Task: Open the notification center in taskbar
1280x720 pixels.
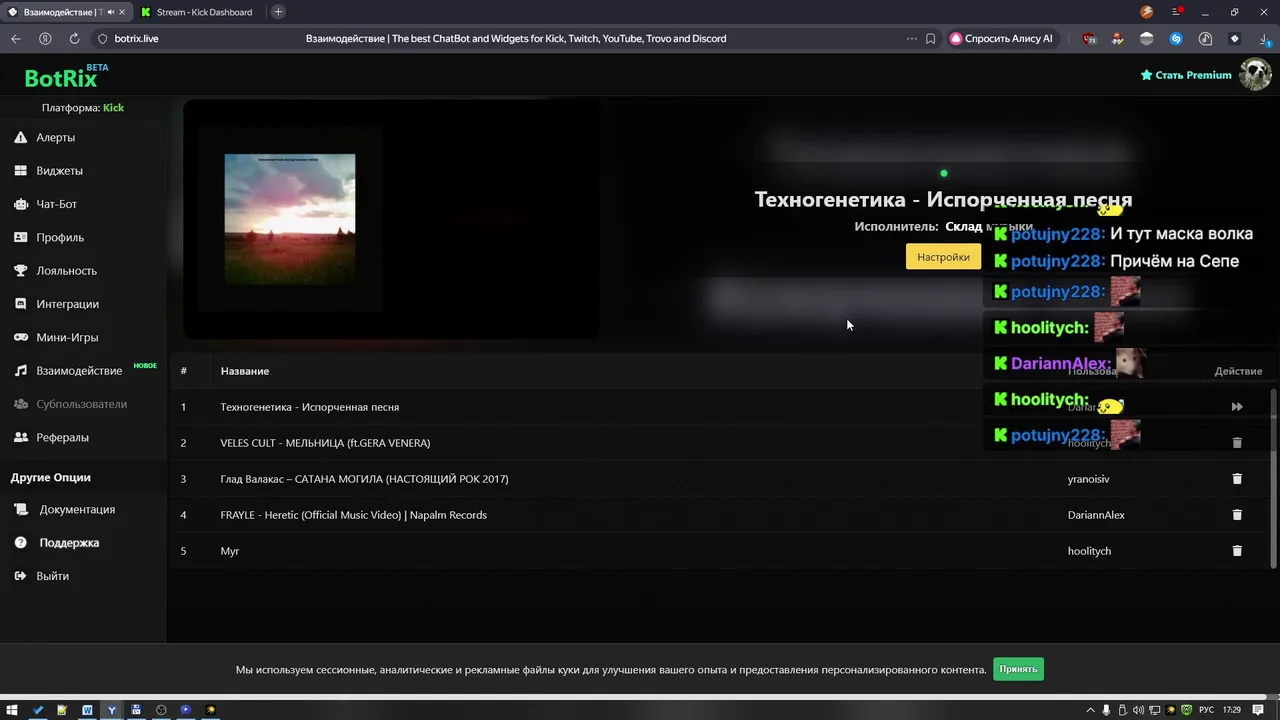Action: click(1258, 710)
